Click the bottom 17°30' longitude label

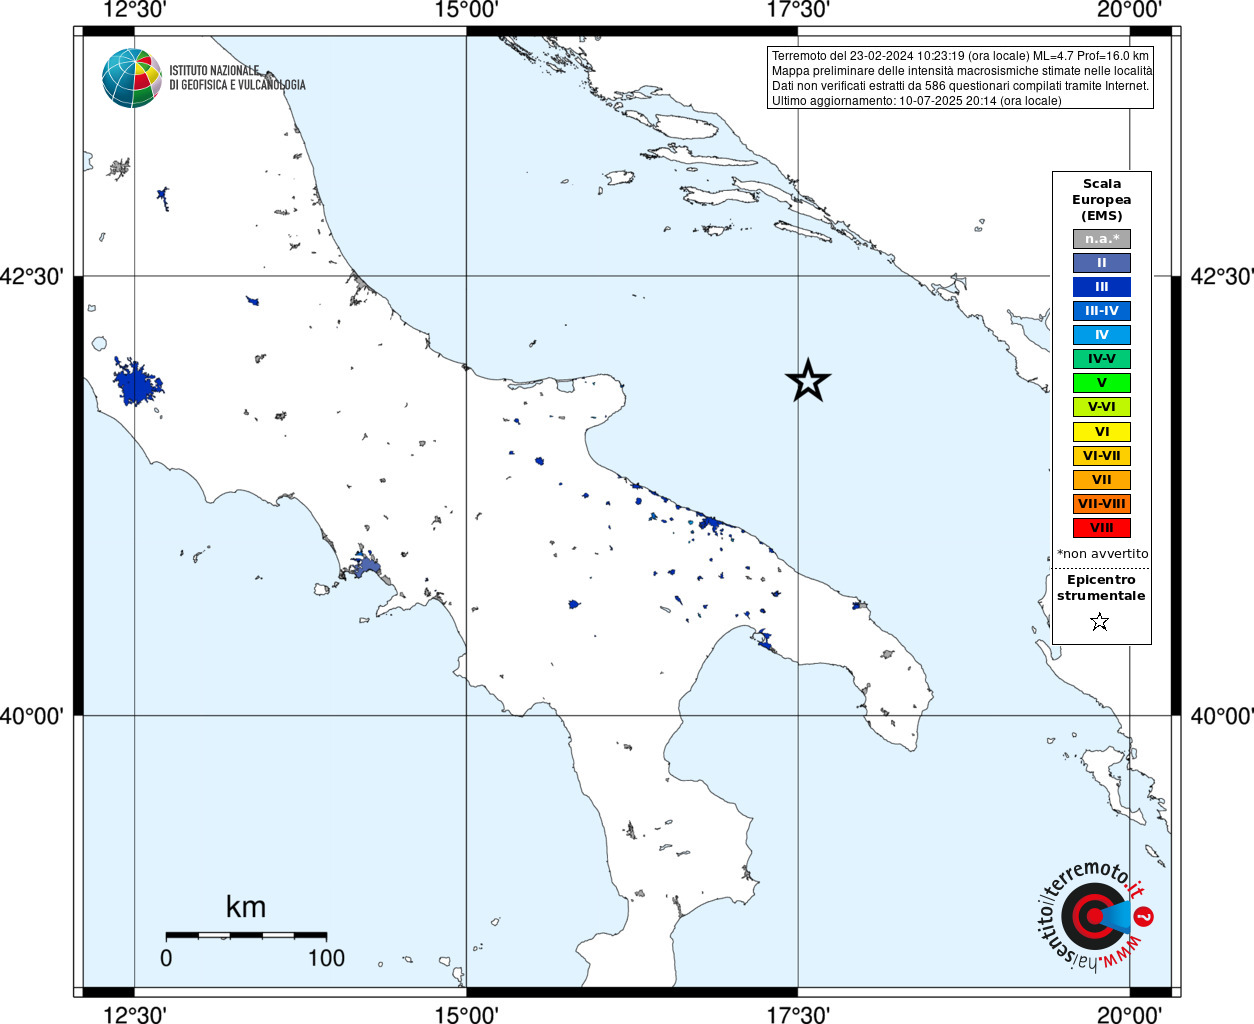coord(798,1014)
